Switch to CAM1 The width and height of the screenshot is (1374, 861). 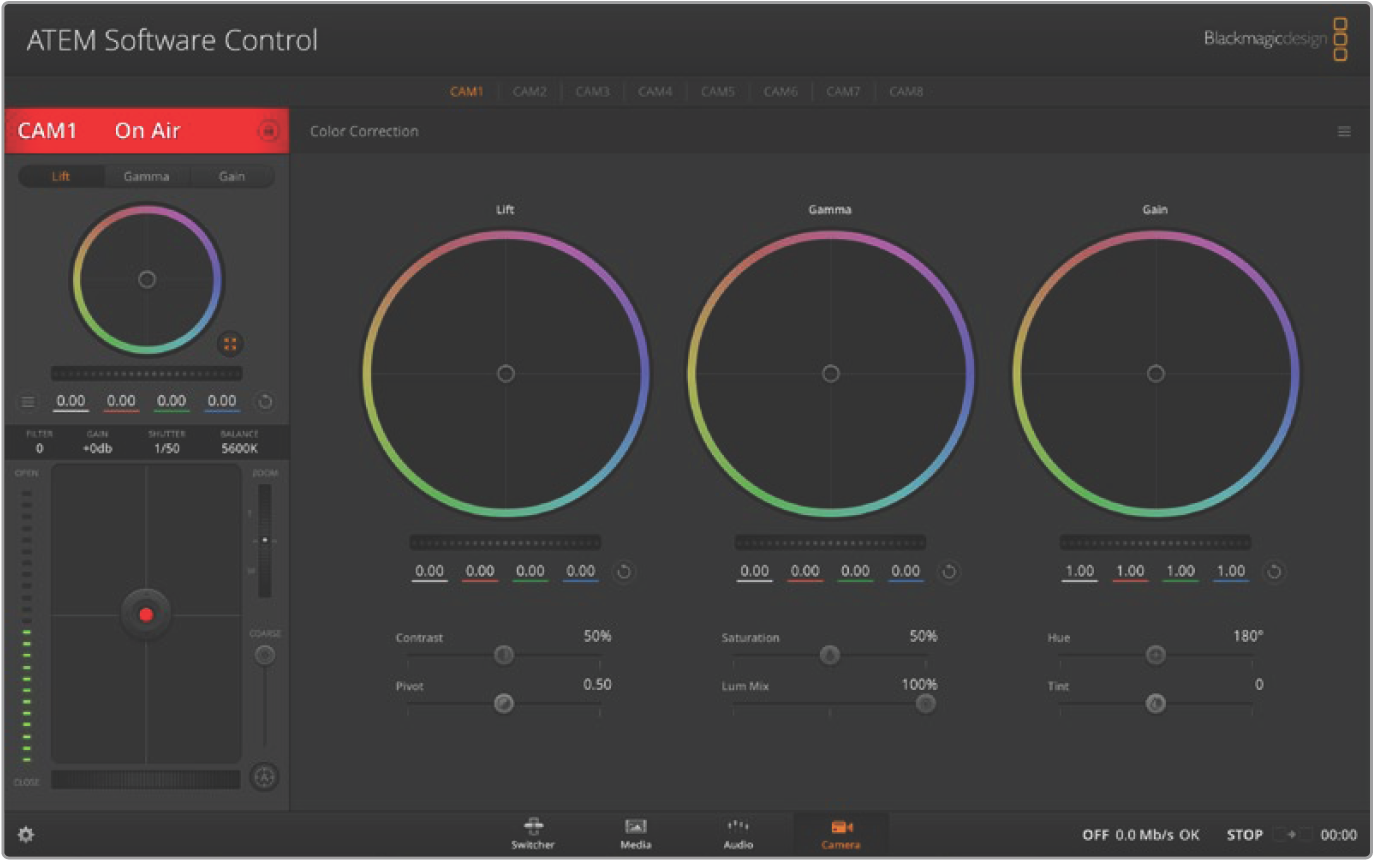[466, 91]
